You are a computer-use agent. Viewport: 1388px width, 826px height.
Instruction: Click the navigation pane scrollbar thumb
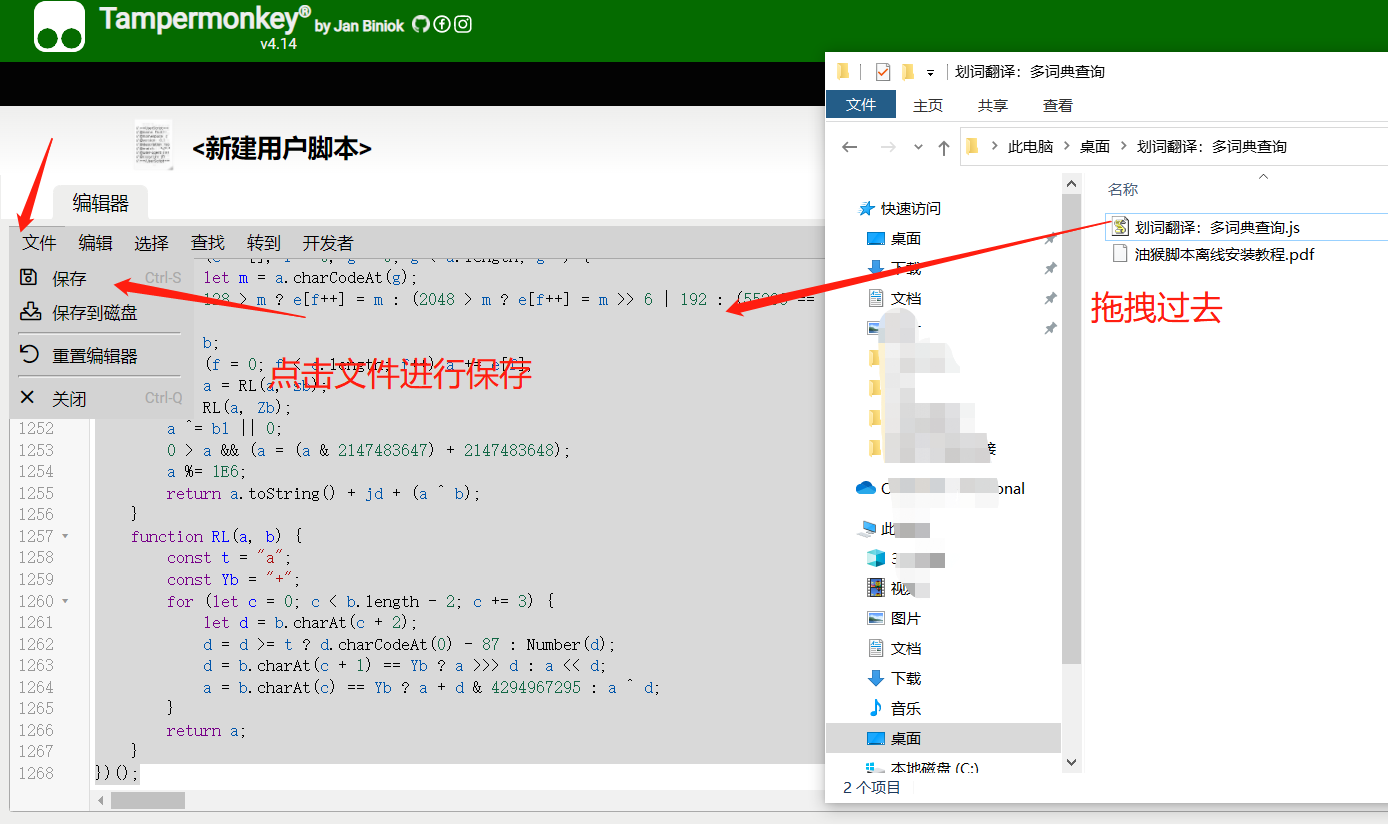tap(1071, 429)
